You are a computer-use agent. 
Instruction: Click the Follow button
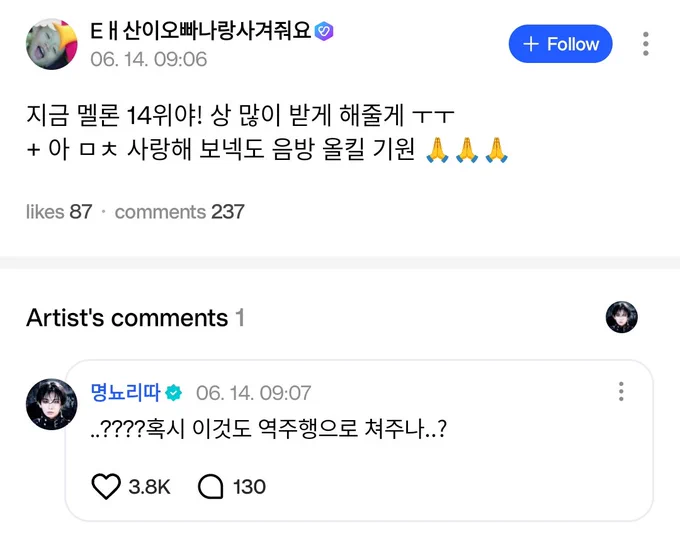pyautogui.click(x=560, y=44)
